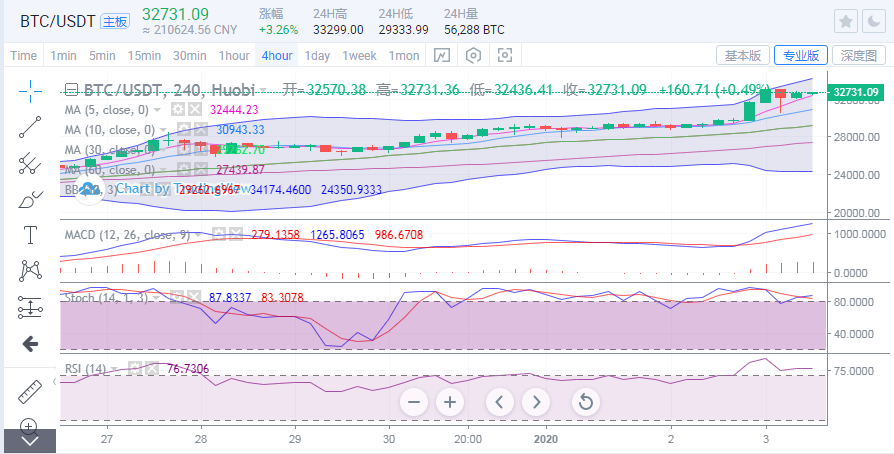Open Chart by TradingView link
Screen dimensions: 894x454
[182, 189]
